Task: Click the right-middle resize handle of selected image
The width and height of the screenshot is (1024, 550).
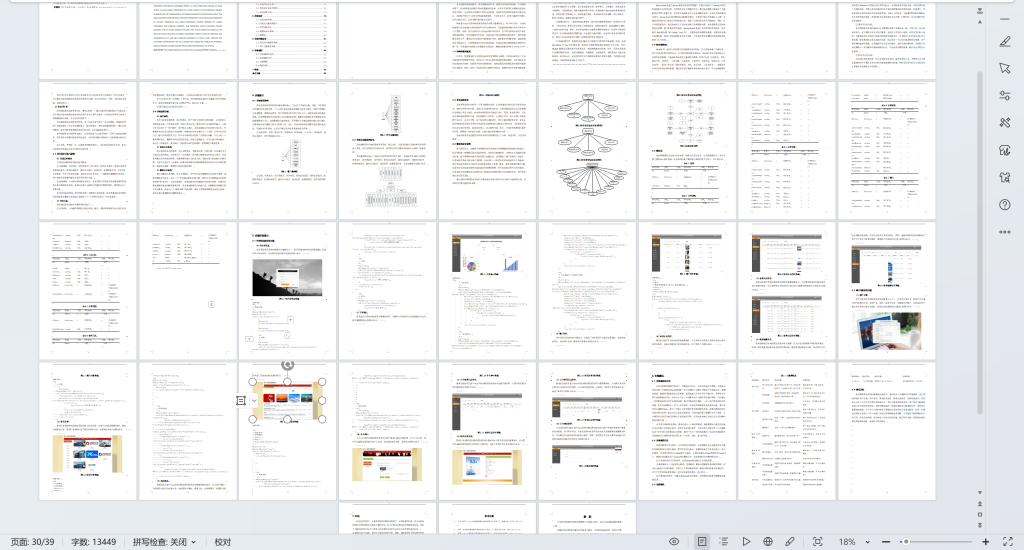Action: pyautogui.click(x=322, y=400)
